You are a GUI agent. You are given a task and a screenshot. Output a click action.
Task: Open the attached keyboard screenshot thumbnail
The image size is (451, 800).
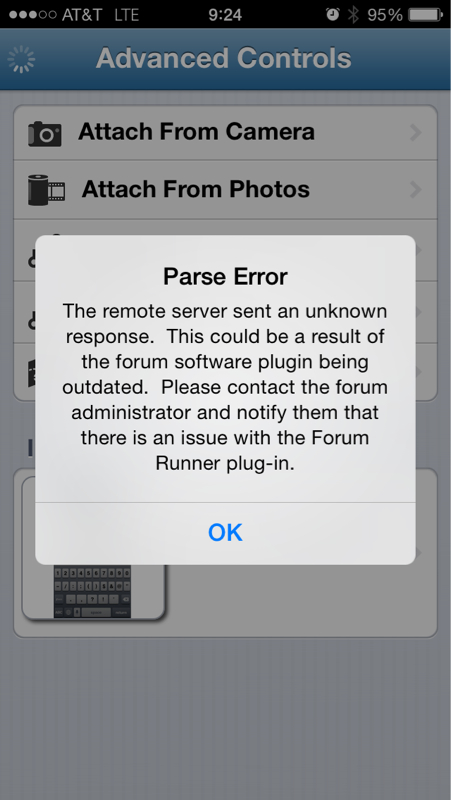coord(93,548)
